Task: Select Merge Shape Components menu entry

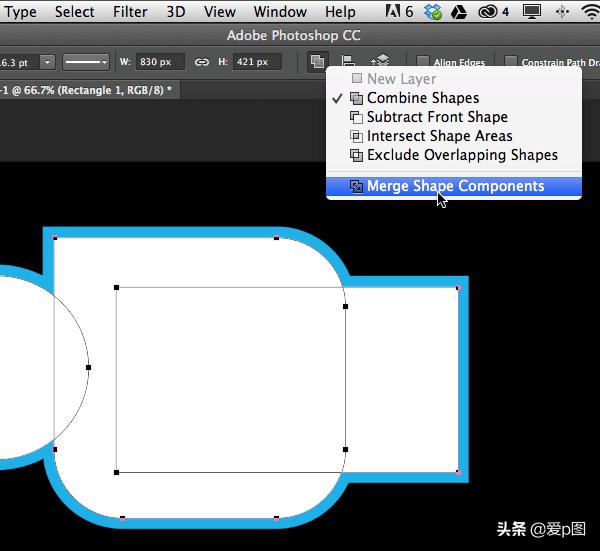Action: 455,186
